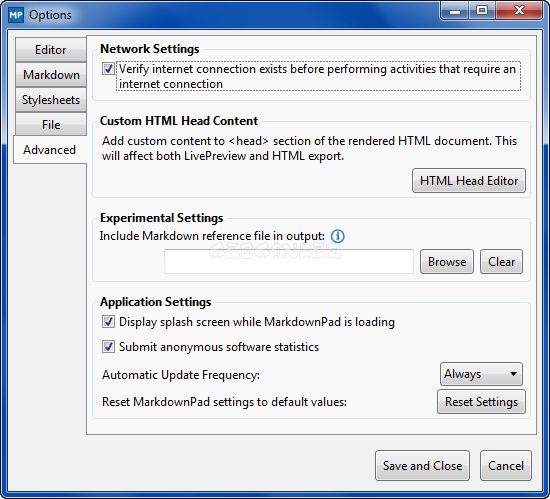The image size is (550, 499).
Task: Click the Network Settings heading
Action: pos(150,49)
